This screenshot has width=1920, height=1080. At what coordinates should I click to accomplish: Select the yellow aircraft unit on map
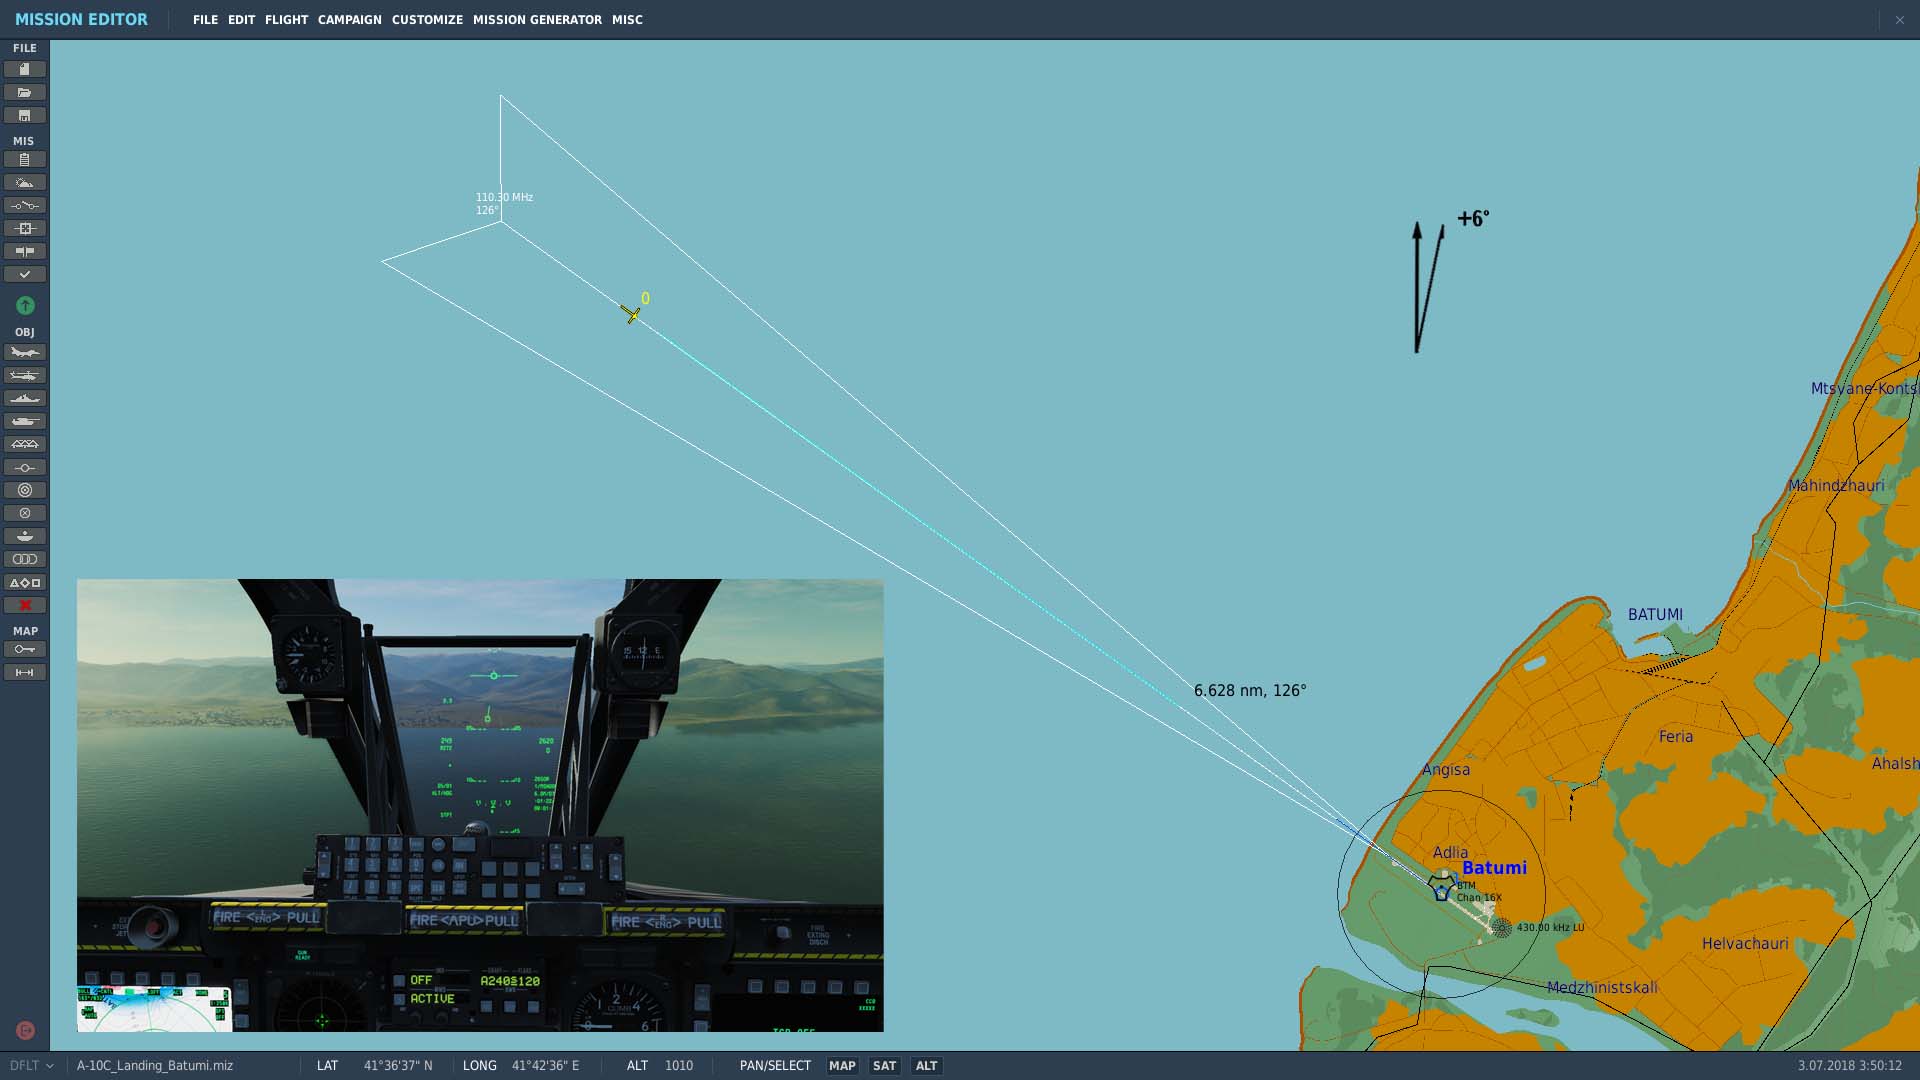[631, 314]
